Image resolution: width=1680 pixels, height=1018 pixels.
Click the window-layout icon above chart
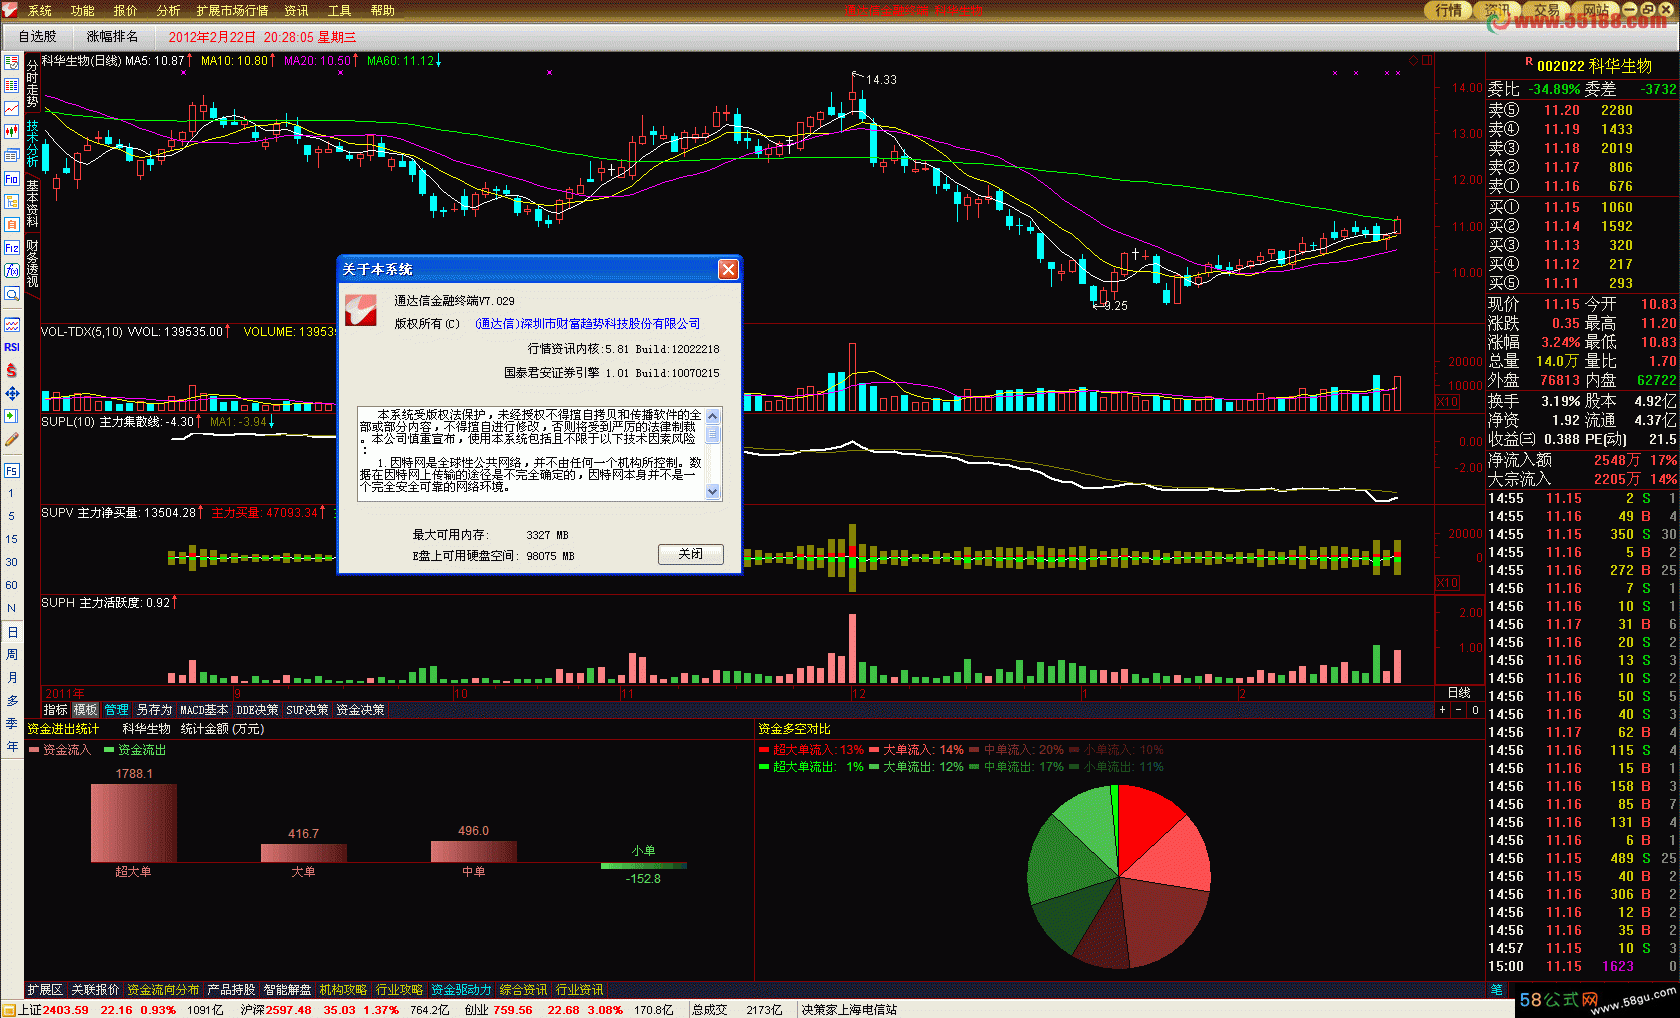(x=1427, y=61)
